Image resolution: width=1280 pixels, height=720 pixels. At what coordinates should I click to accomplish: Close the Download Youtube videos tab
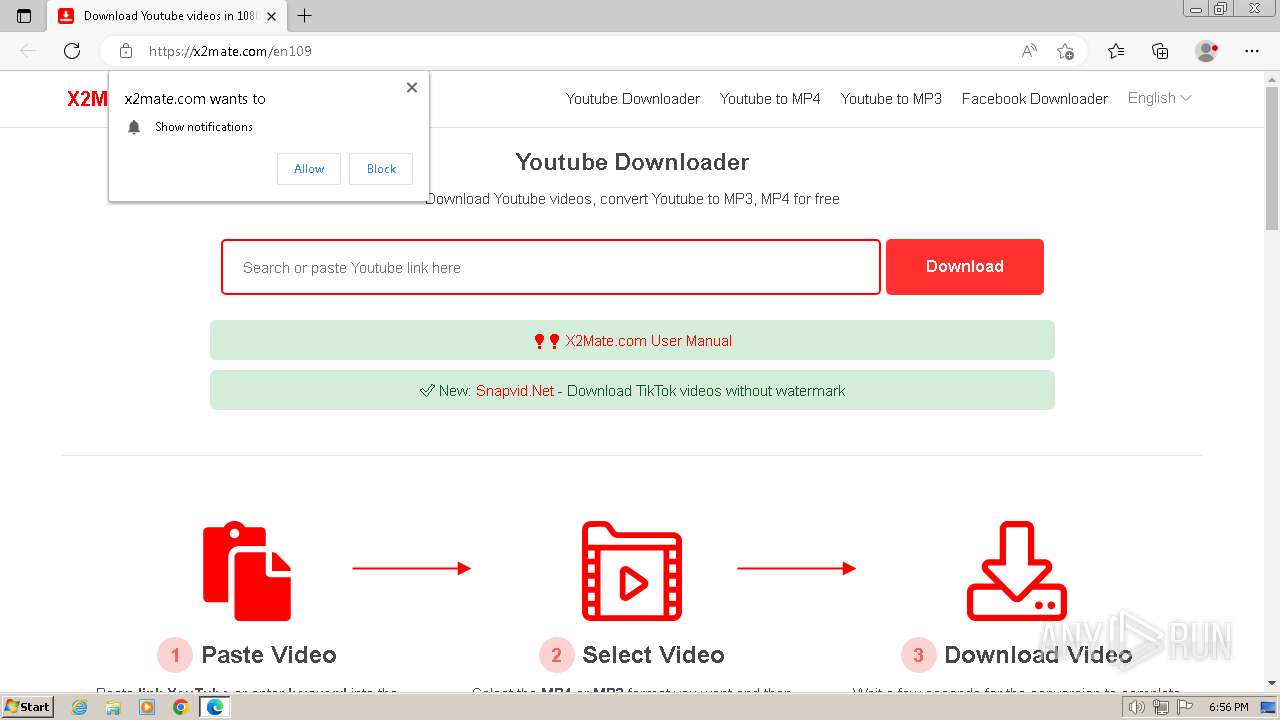point(271,16)
